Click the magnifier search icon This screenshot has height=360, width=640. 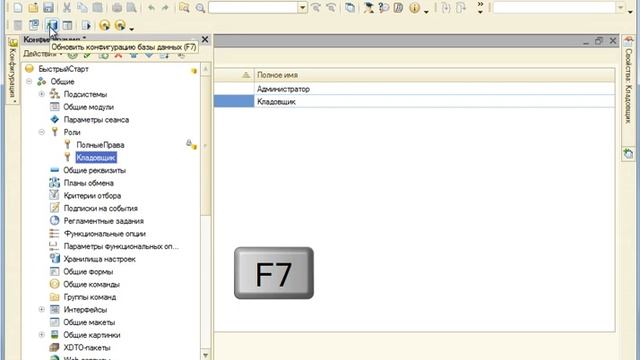coord(200,7)
